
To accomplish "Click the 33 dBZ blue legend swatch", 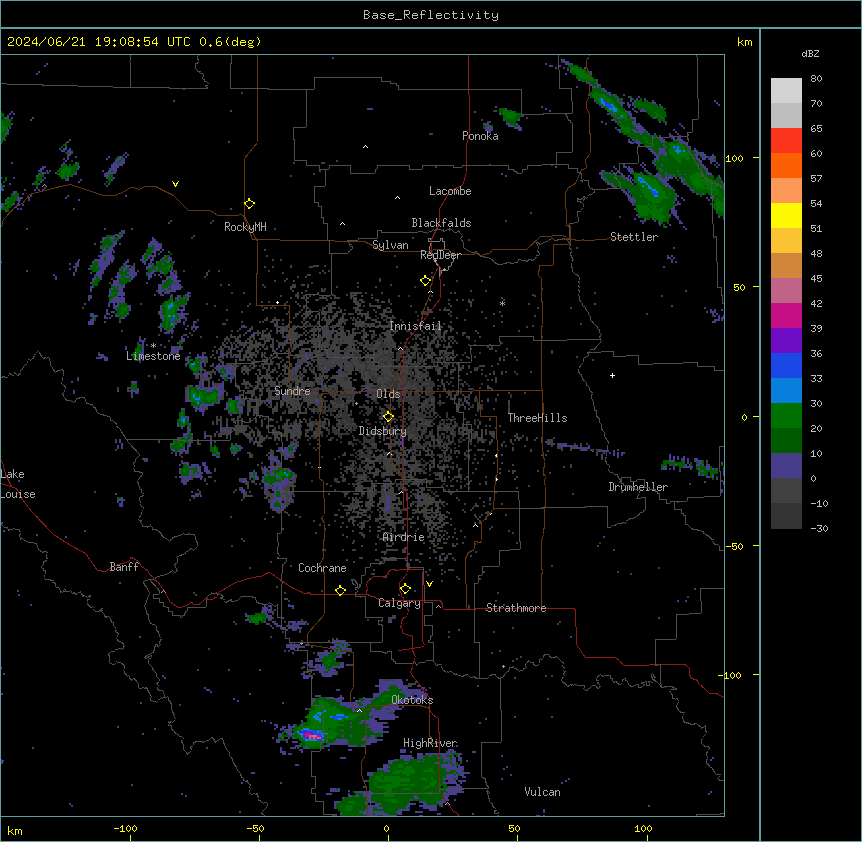I will [786, 365].
